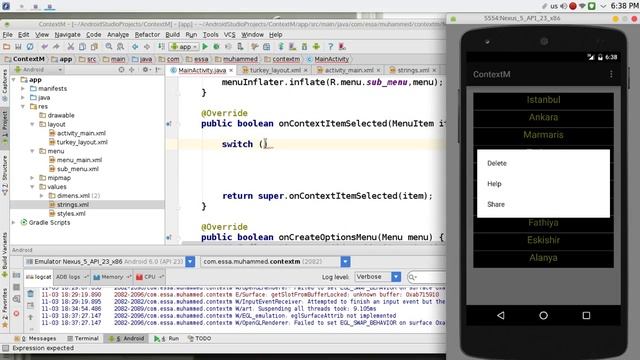Click the Synchronize toolbar icon

(30, 47)
